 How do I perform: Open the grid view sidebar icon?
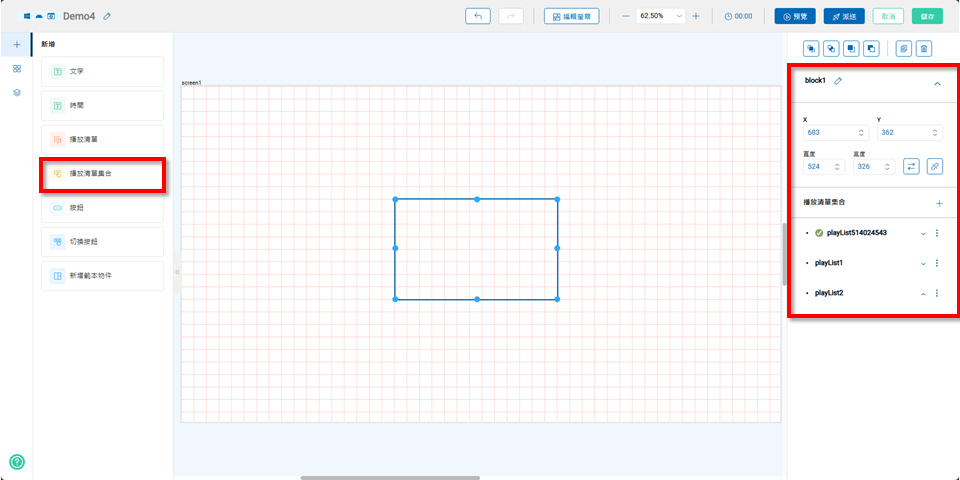(16, 68)
